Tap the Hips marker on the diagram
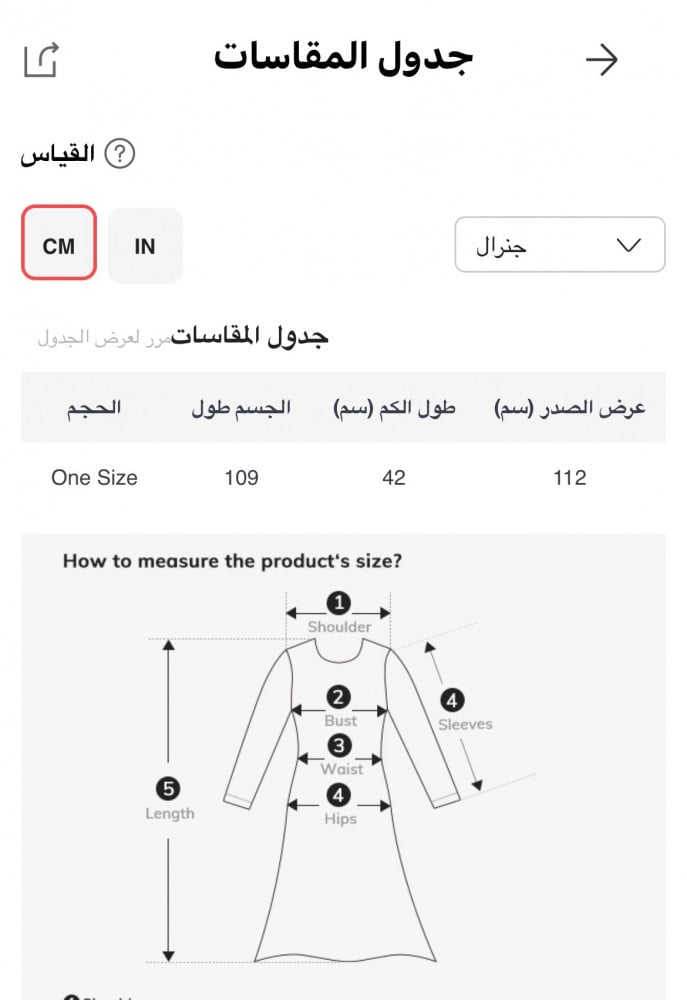This screenshot has height=1000, width=687. 340,795
